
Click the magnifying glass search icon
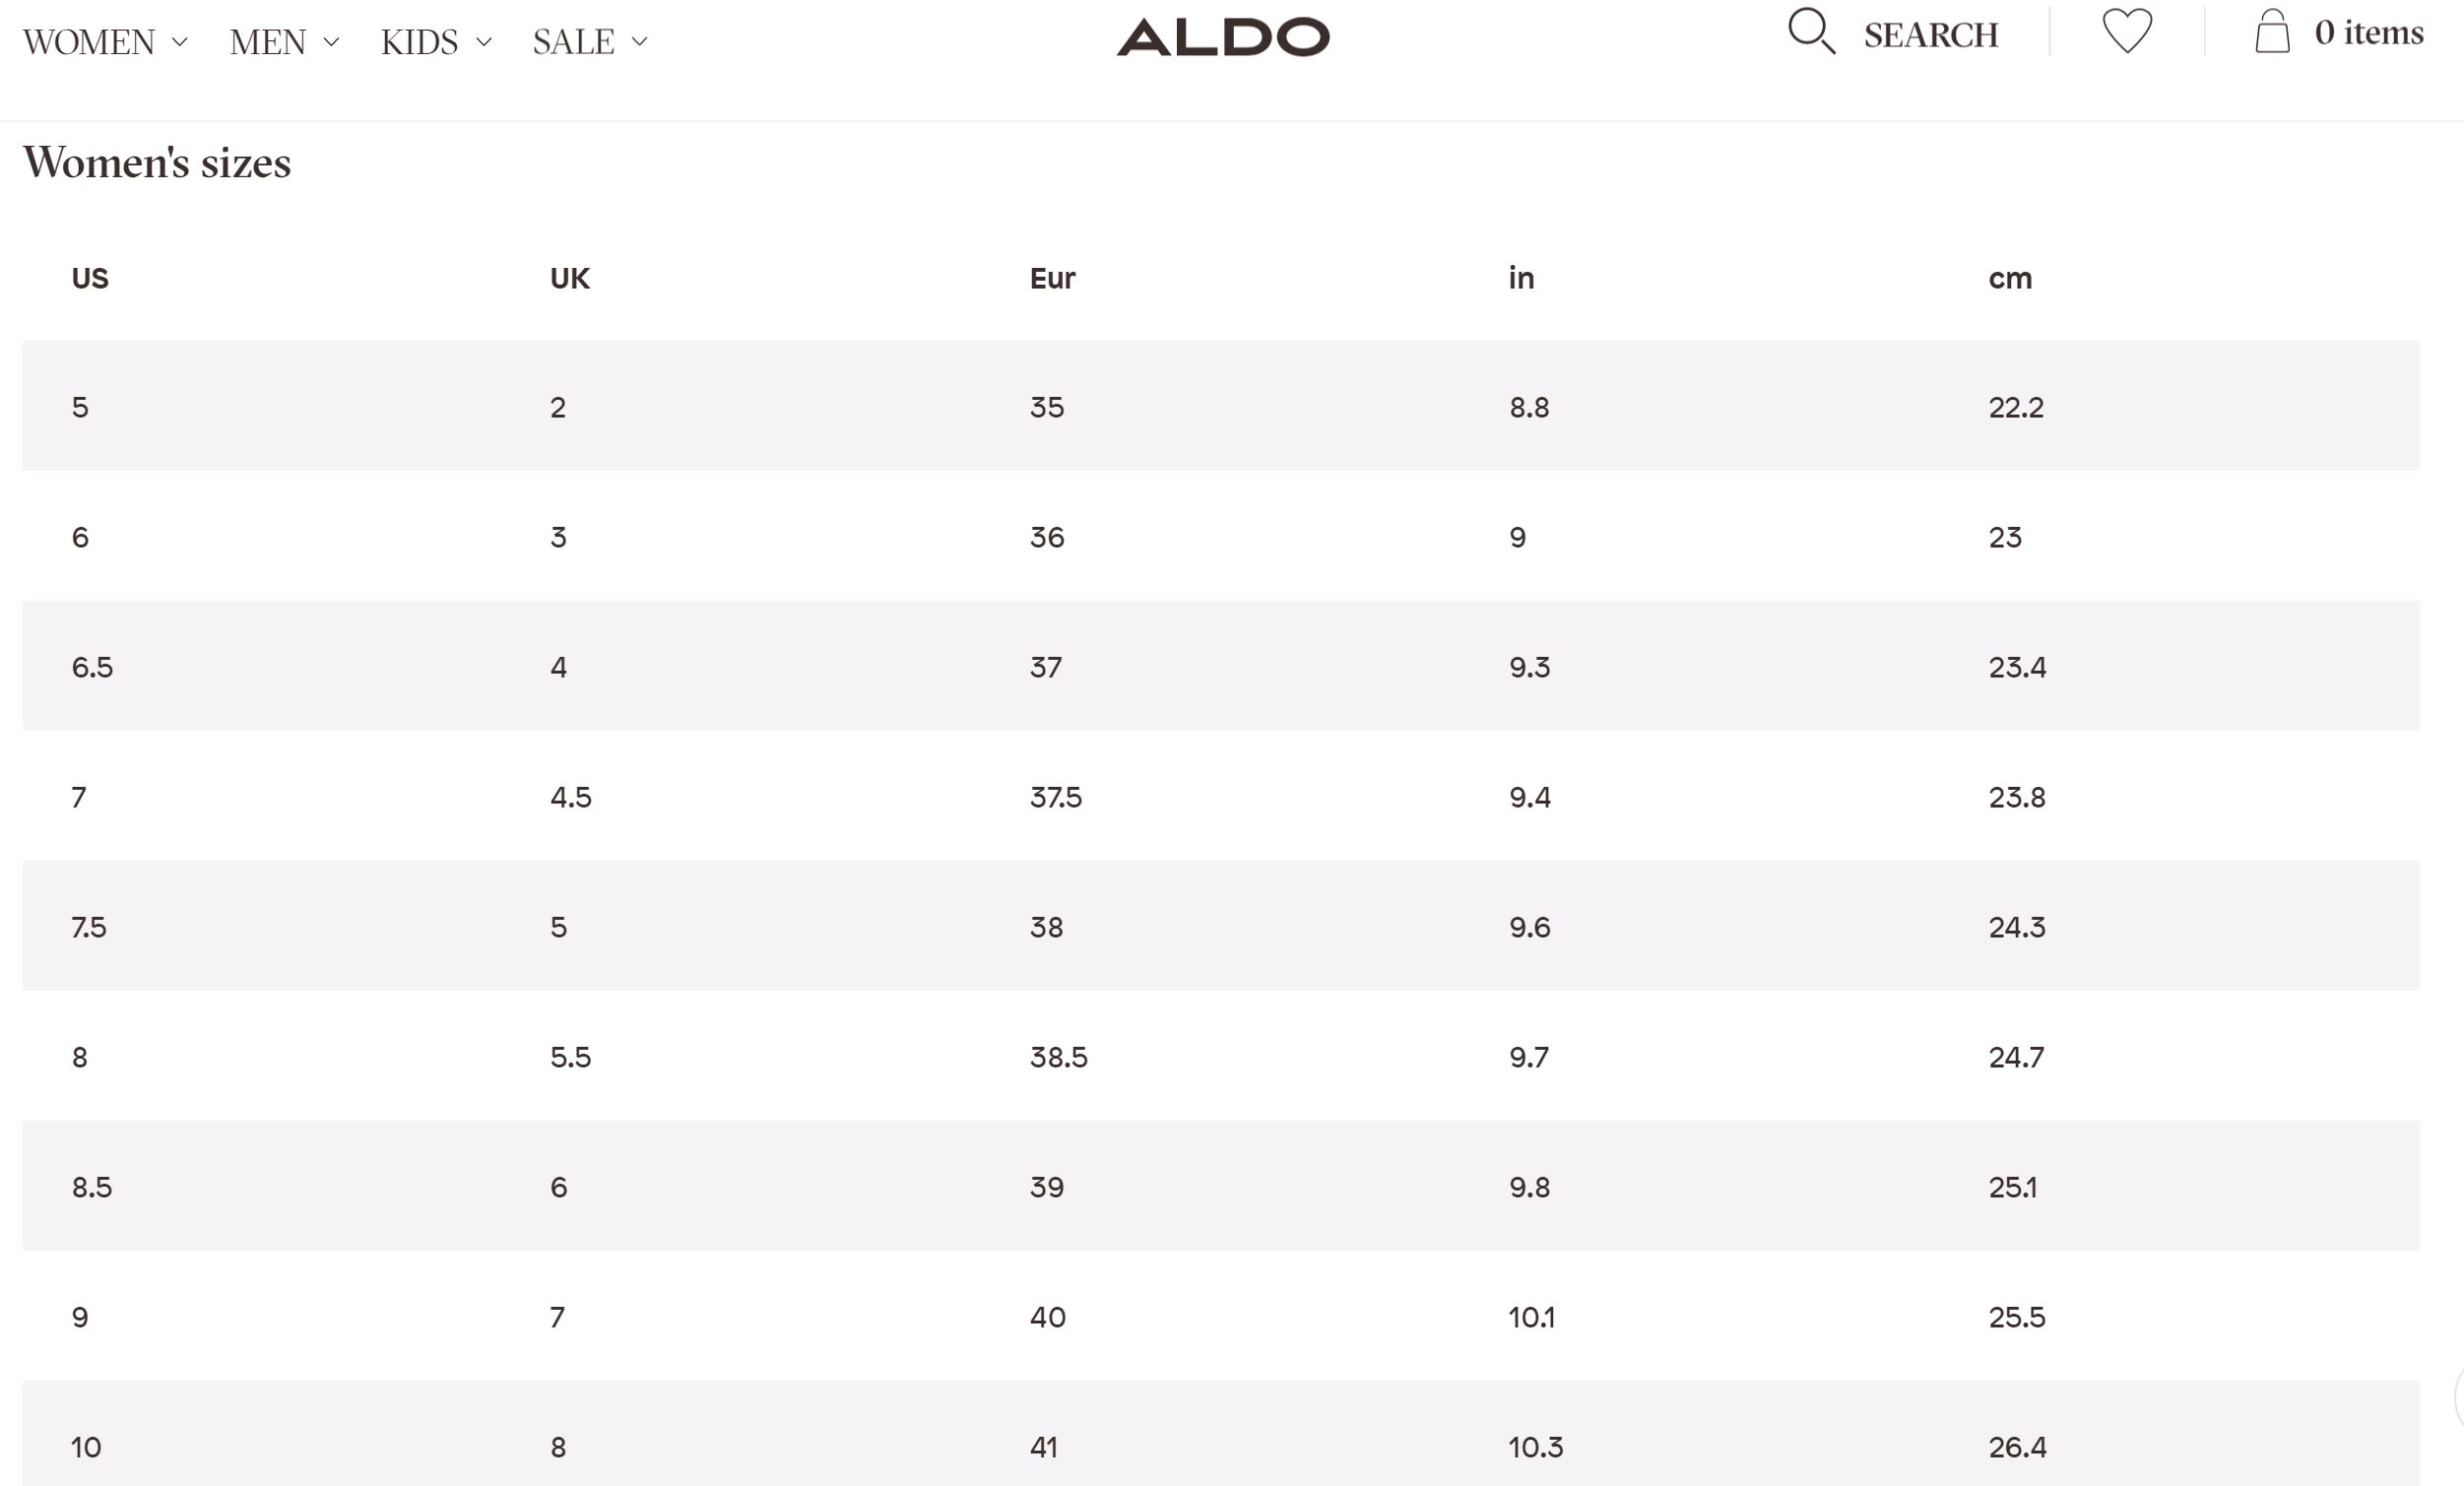1810,31
